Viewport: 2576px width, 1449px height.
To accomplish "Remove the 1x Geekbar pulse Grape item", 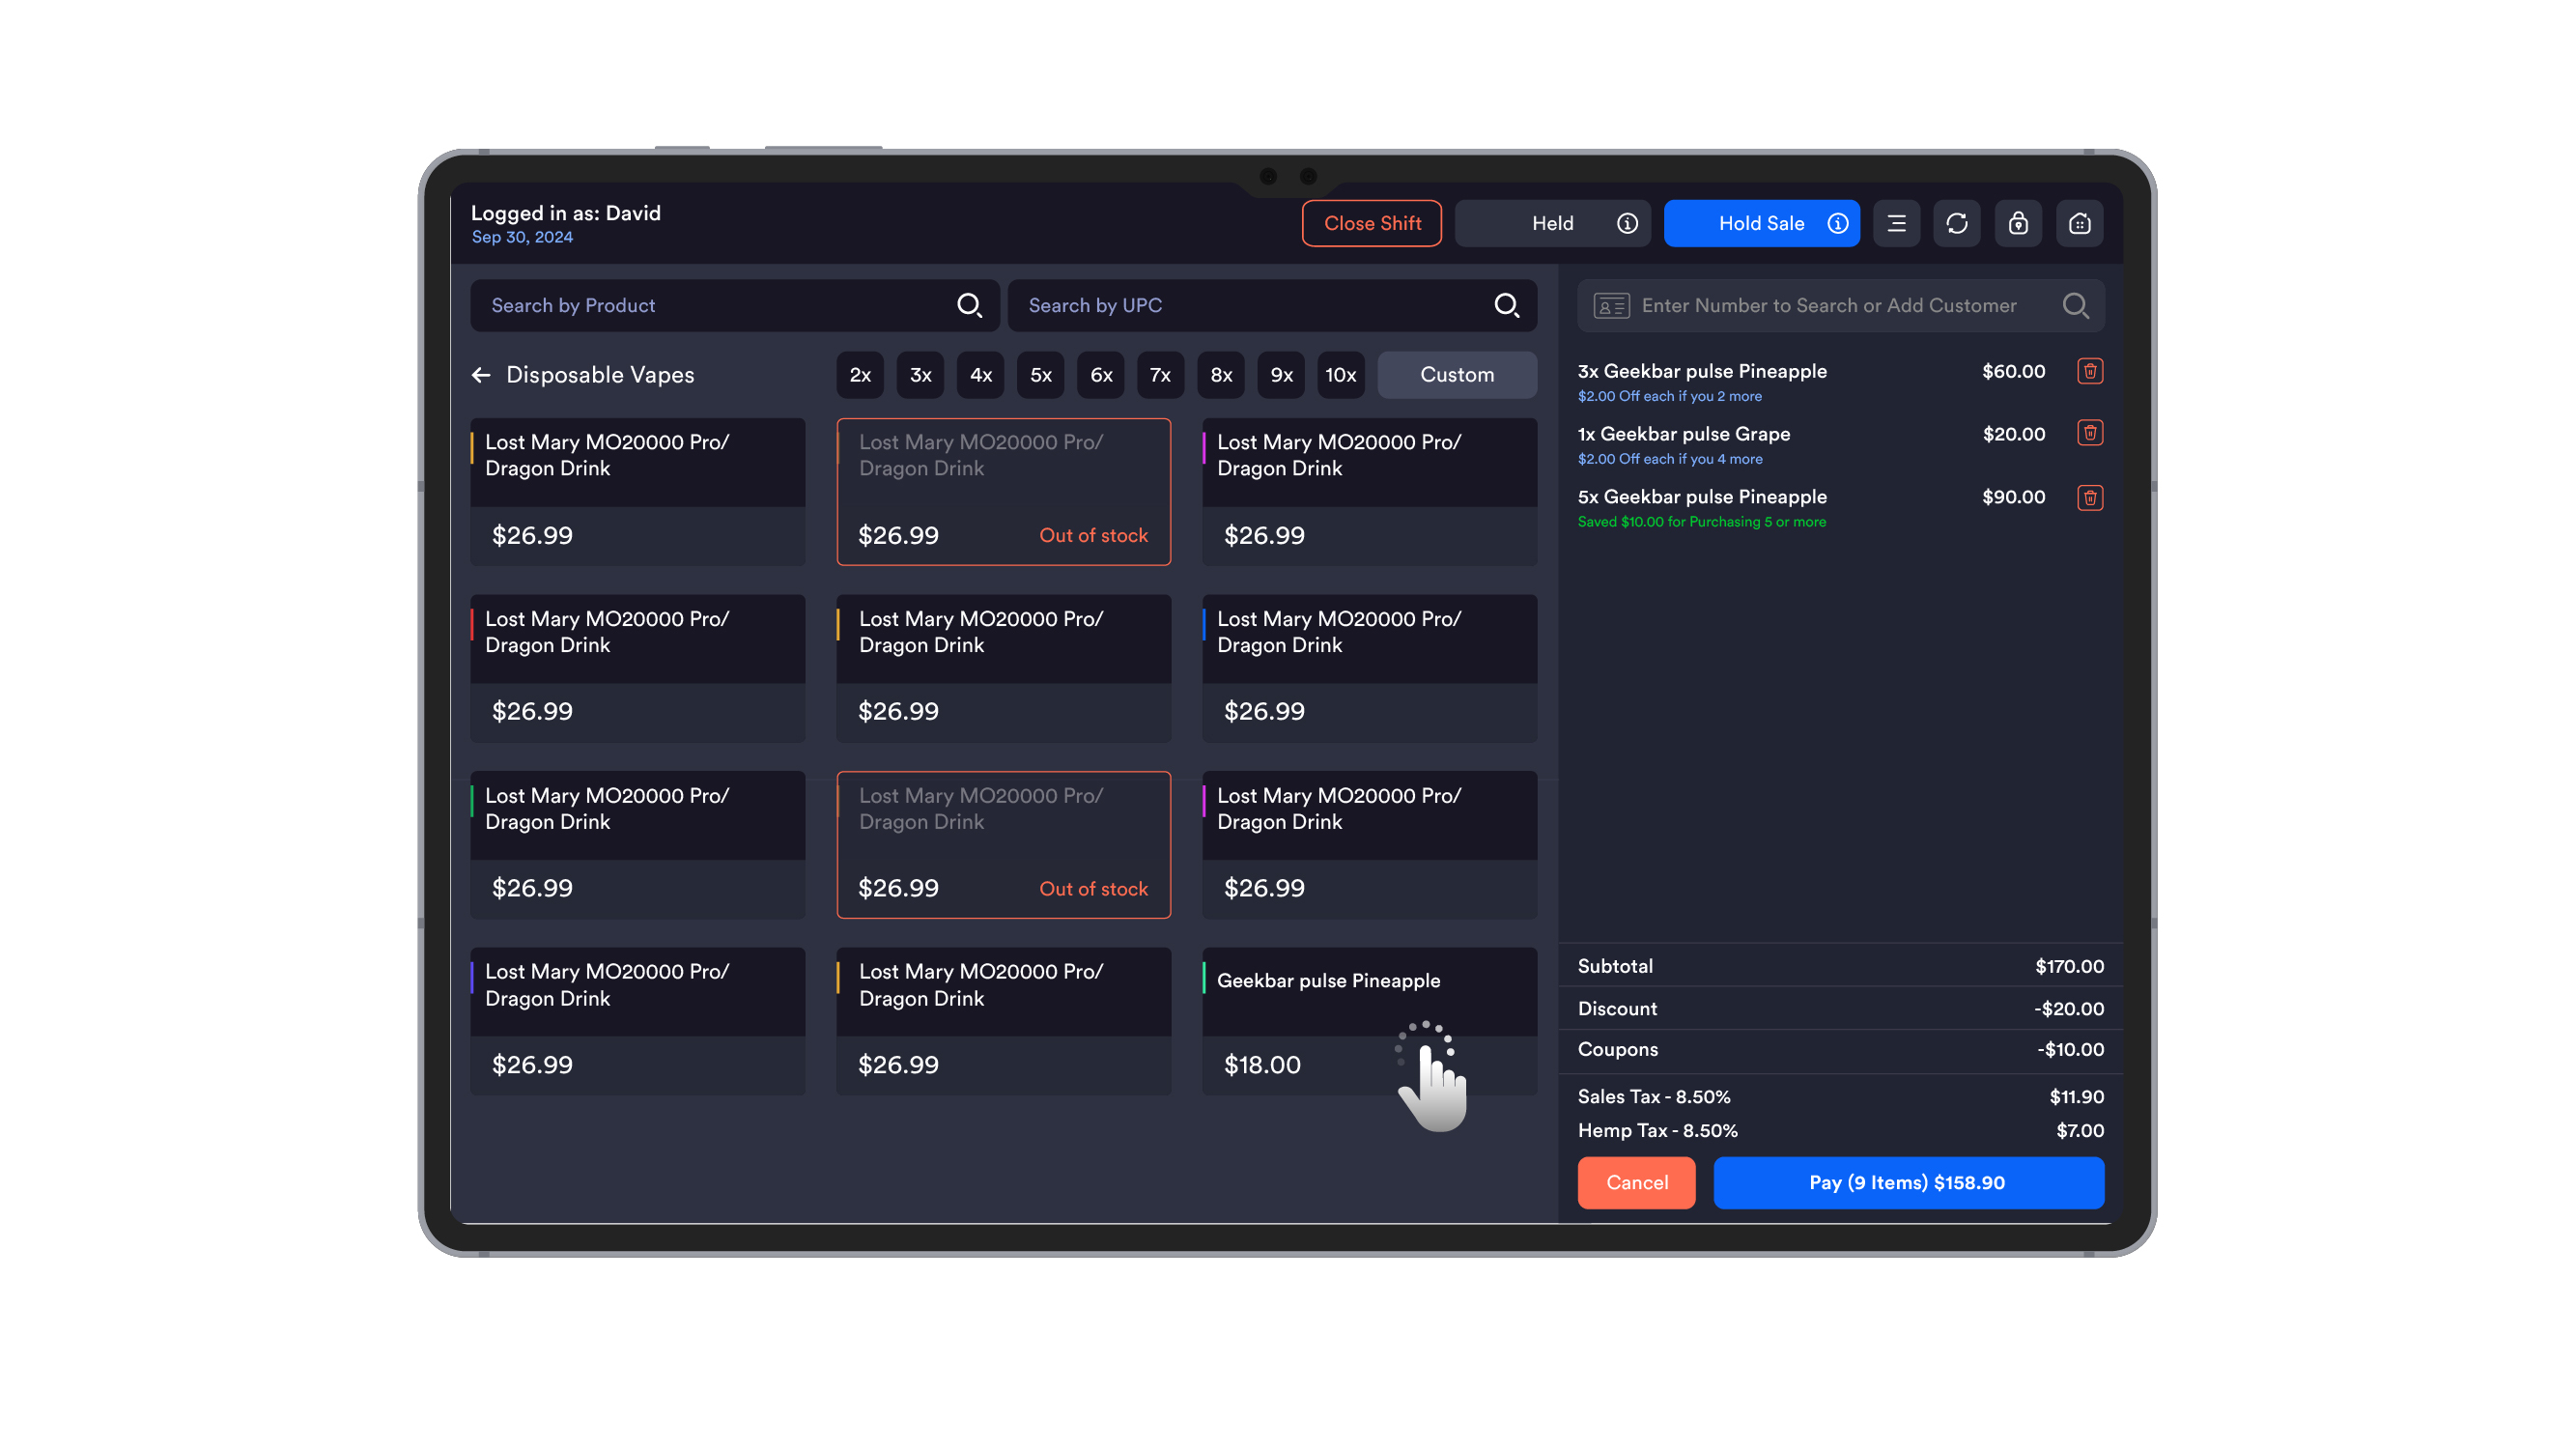I will click(x=2089, y=433).
